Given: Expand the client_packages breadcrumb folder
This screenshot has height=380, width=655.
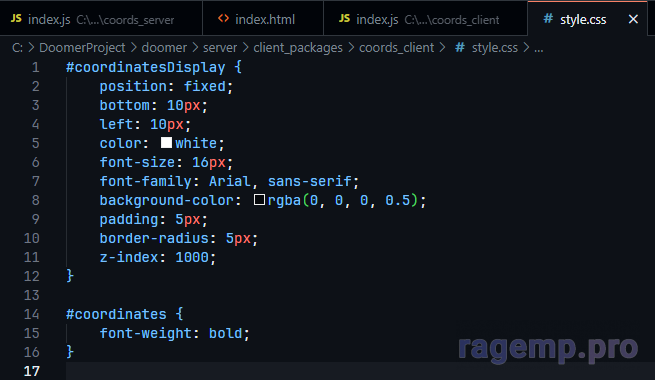Looking at the screenshot, I should [298, 48].
